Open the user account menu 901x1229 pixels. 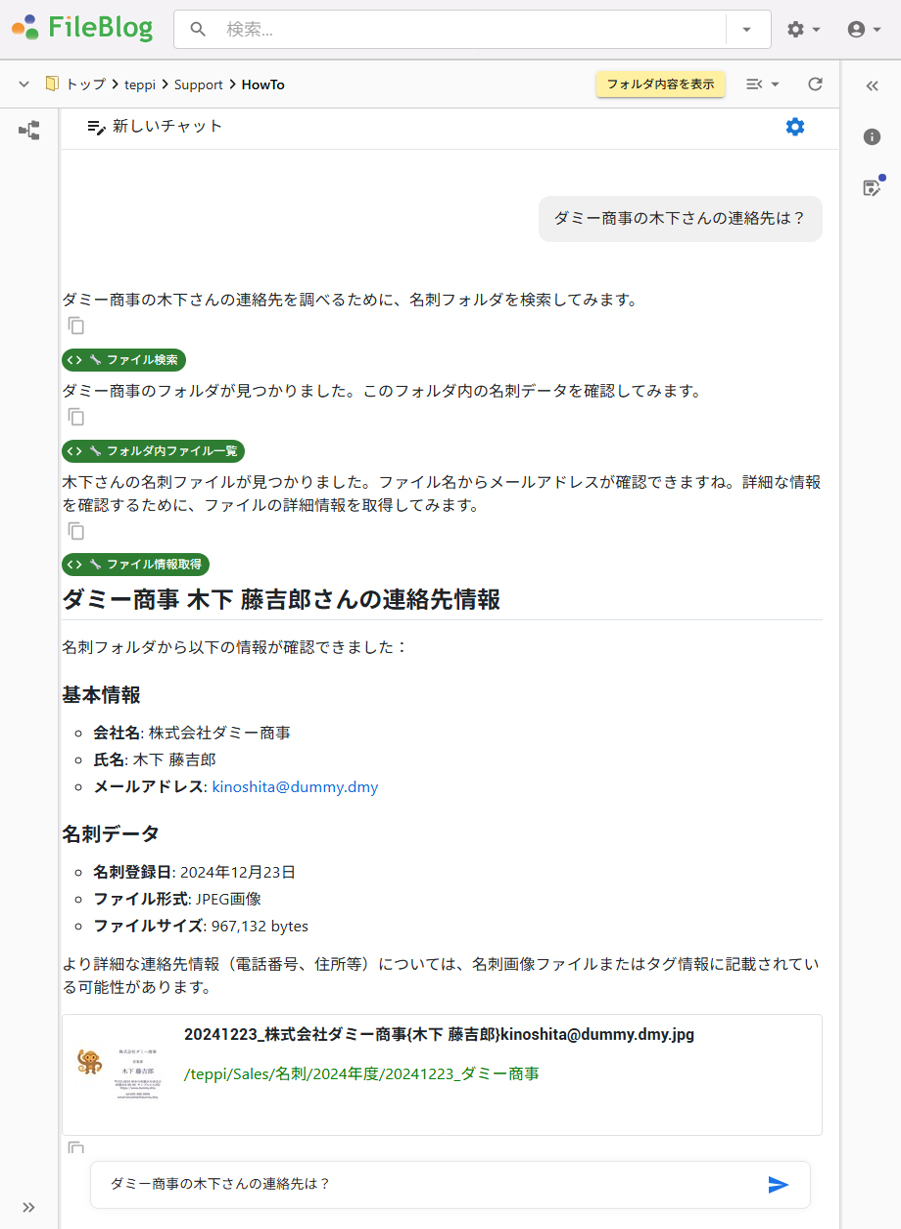point(863,30)
